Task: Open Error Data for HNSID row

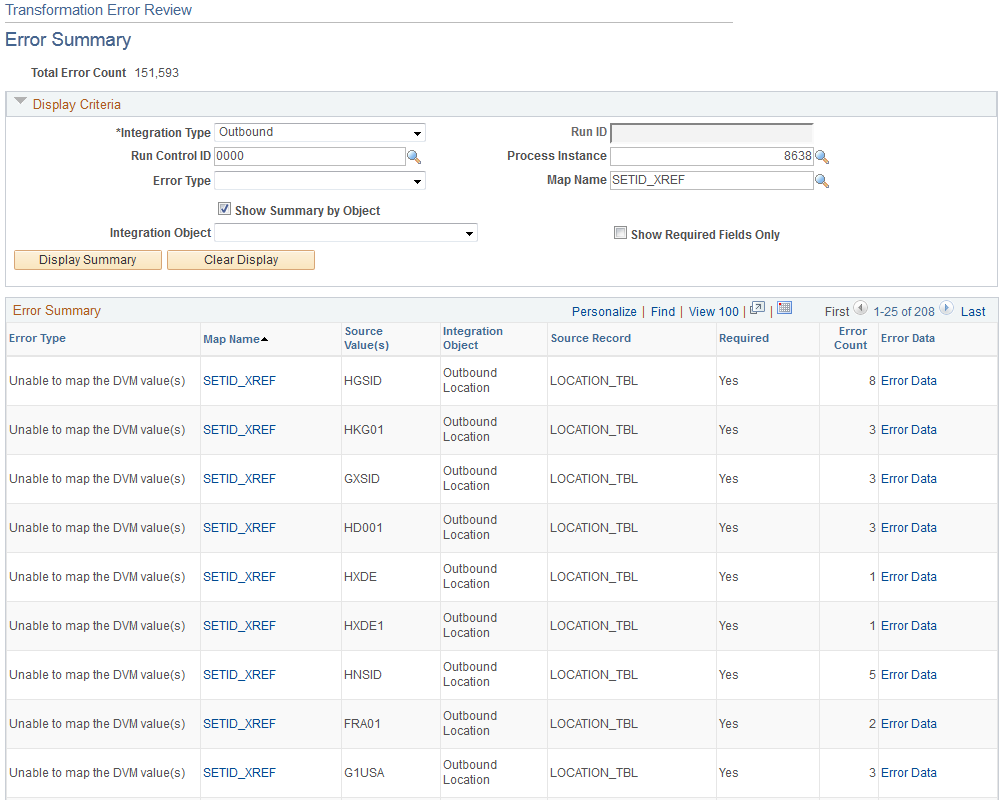Action: [x=908, y=675]
